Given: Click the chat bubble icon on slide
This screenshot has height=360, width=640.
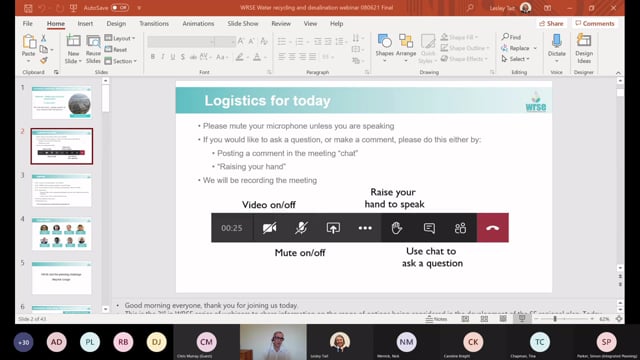Looking at the screenshot, I should [x=429, y=228].
